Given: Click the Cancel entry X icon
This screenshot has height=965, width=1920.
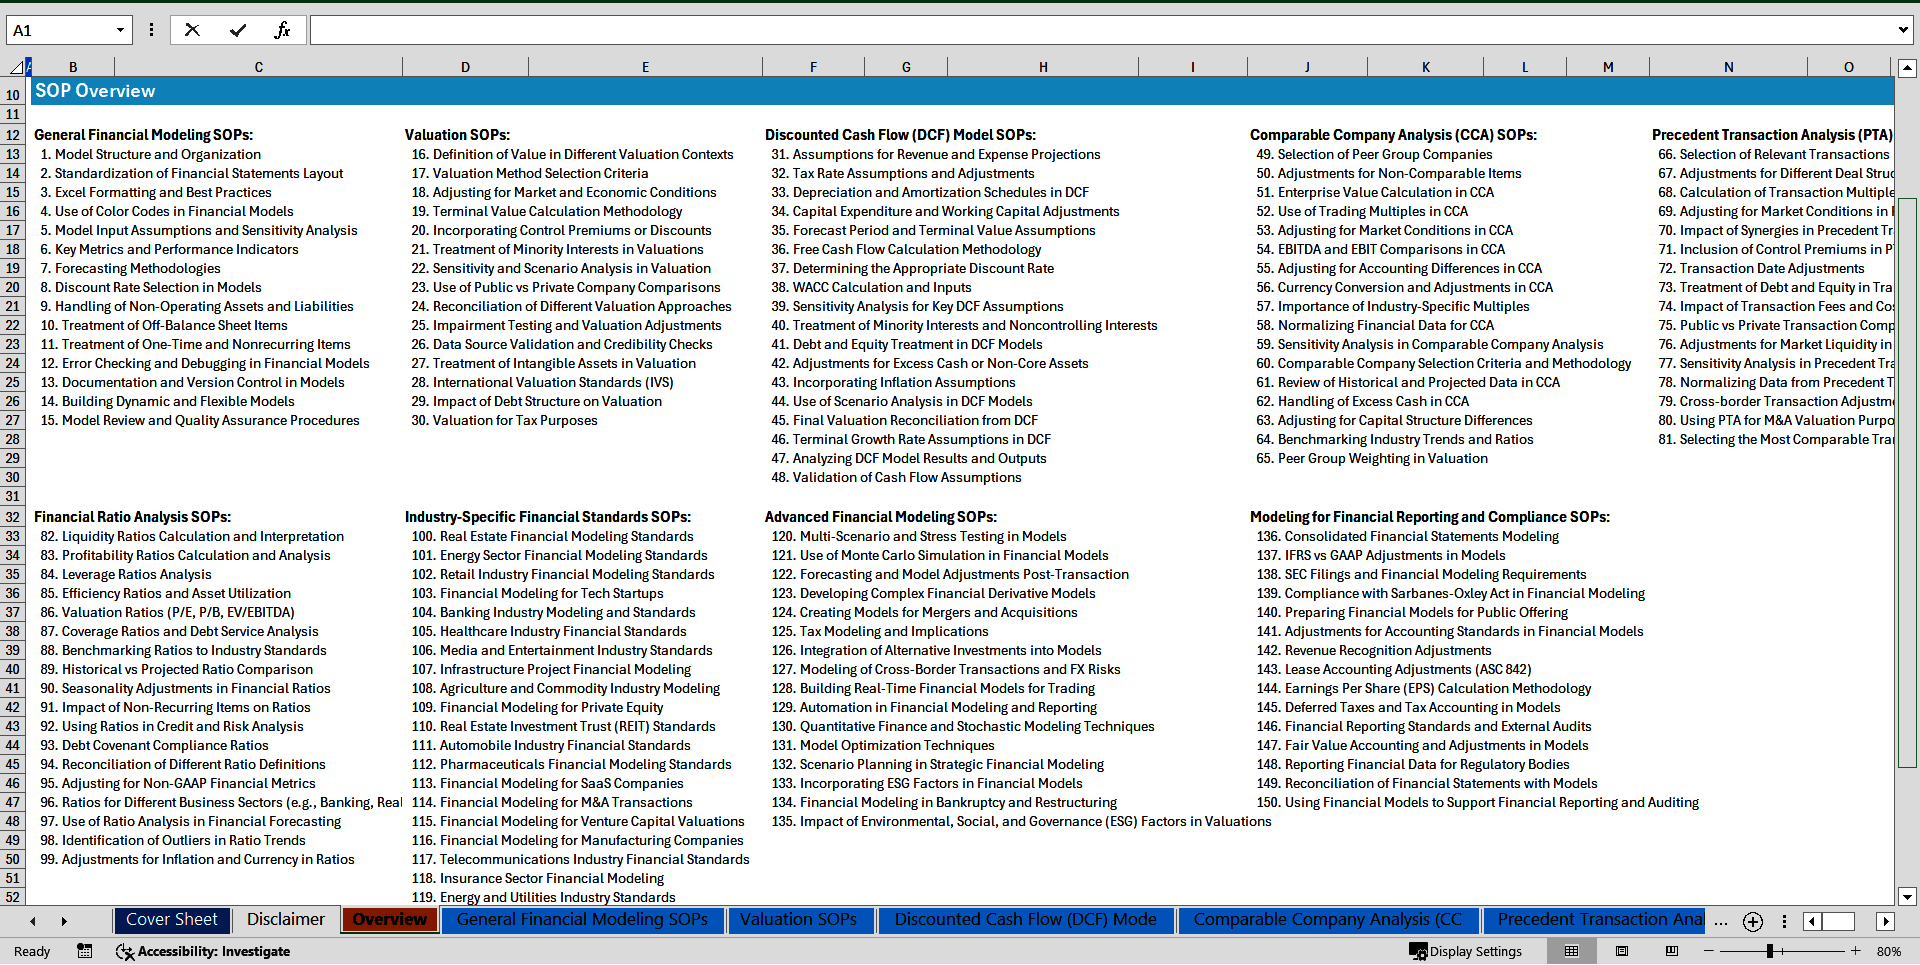Looking at the screenshot, I should click(x=192, y=30).
